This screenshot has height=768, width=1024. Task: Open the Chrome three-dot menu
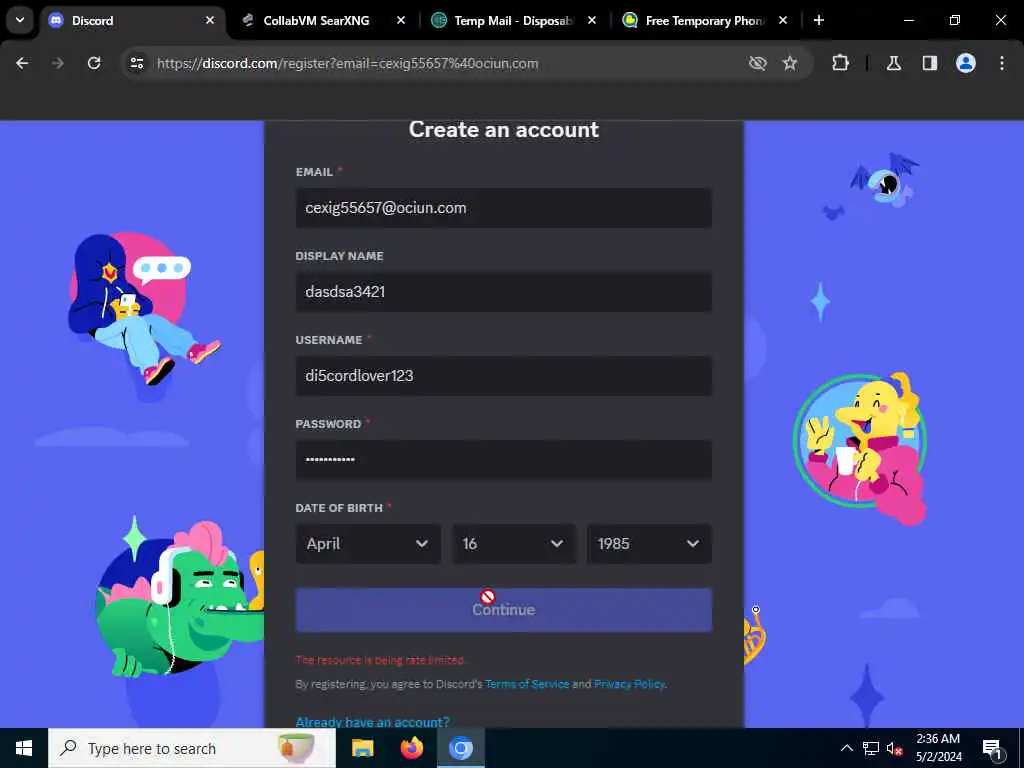[x=1002, y=63]
